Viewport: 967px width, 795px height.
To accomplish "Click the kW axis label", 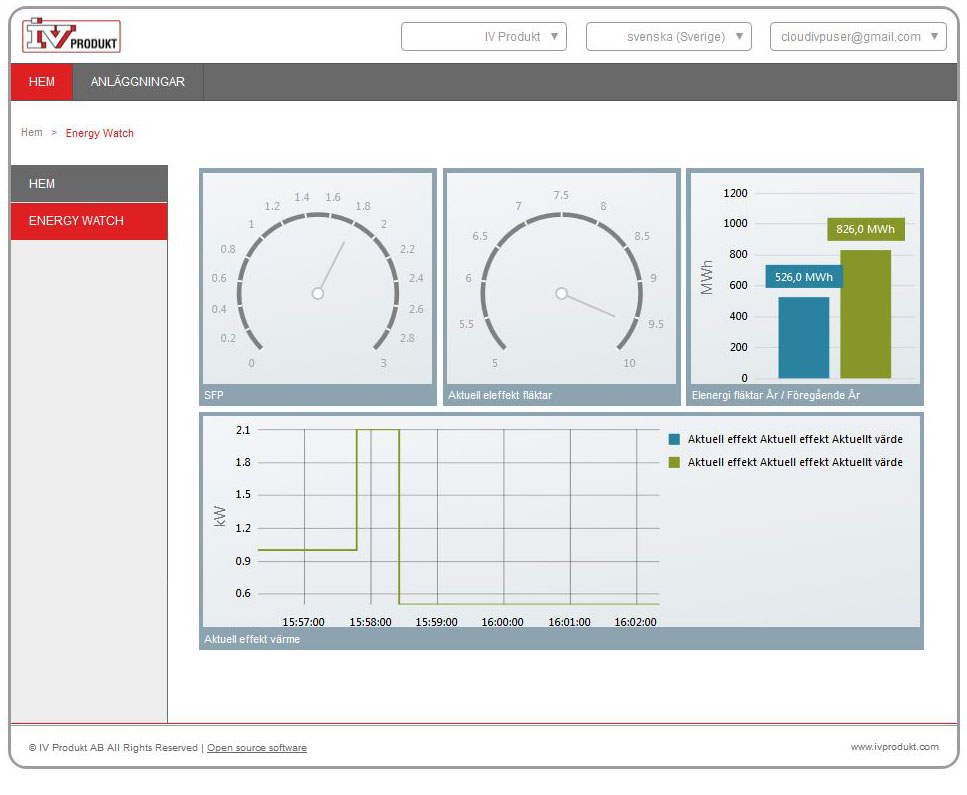I will [220, 516].
